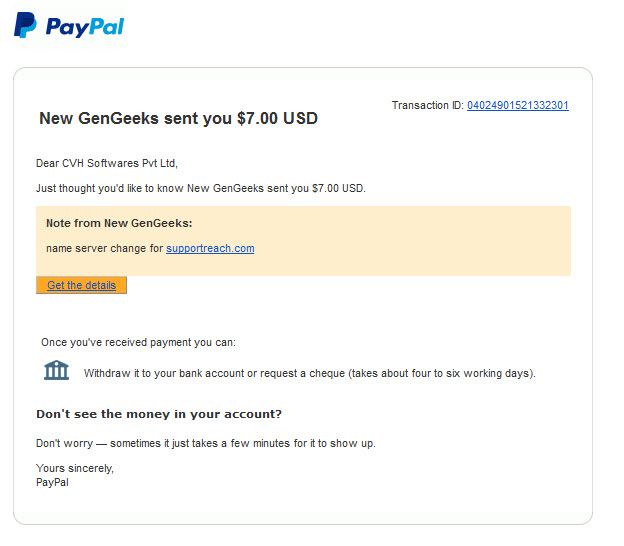The image size is (624, 546).
Task: Click the 'New GenGeeks sent you $7.00 USD' heading
Action: click(178, 118)
